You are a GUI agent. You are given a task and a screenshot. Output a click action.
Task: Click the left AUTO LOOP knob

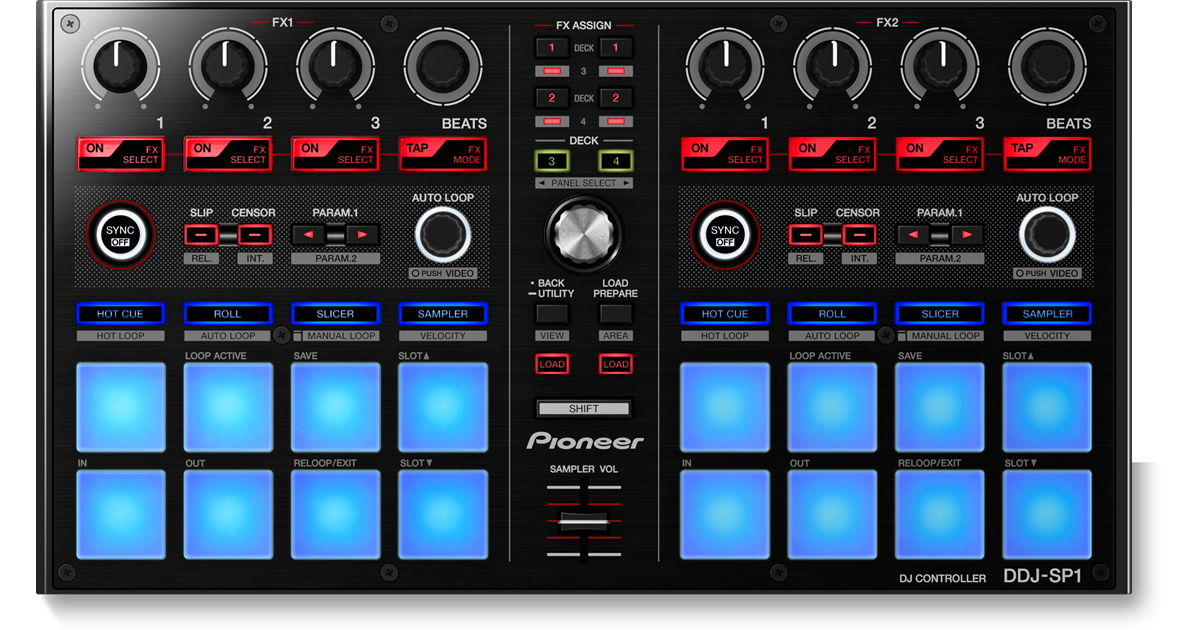click(x=442, y=235)
